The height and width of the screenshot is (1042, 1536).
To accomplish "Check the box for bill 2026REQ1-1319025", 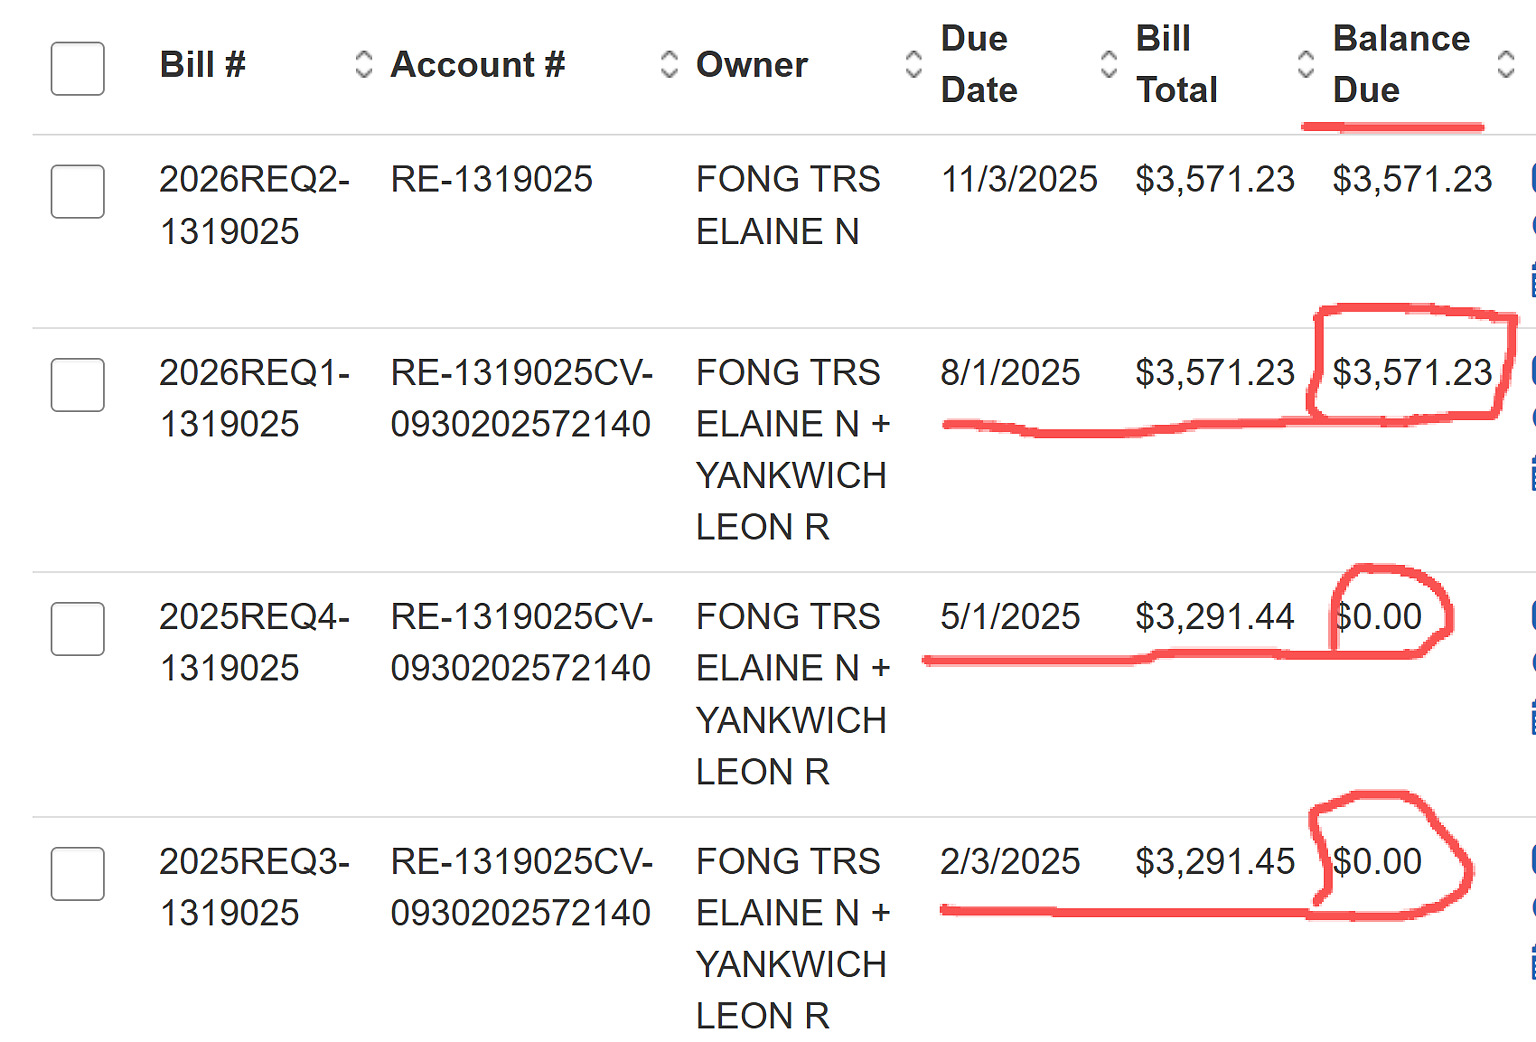I will (78, 385).
